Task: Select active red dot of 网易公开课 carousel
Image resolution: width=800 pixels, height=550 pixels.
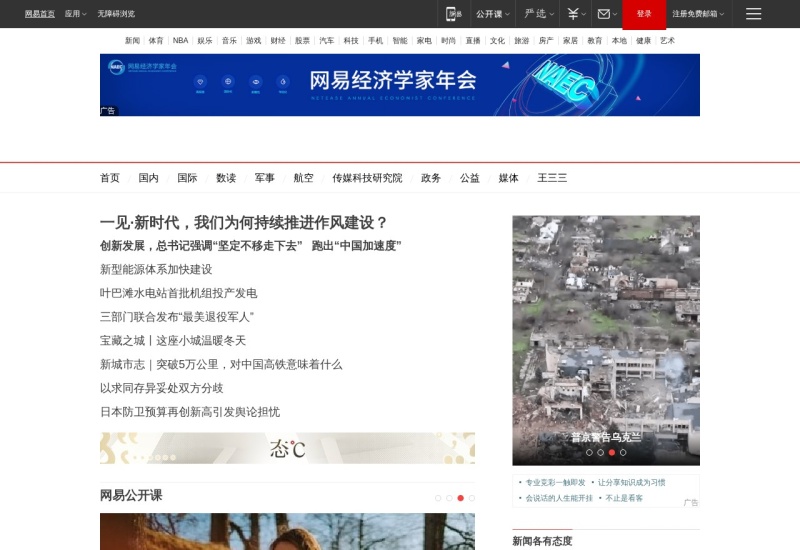Action: [x=460, y=498]
